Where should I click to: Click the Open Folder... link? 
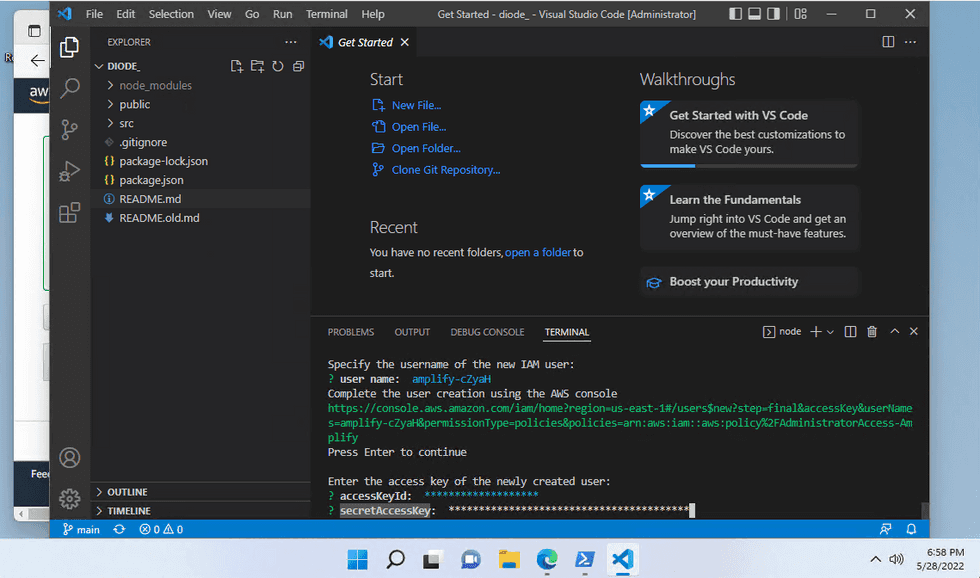(426, 148)
